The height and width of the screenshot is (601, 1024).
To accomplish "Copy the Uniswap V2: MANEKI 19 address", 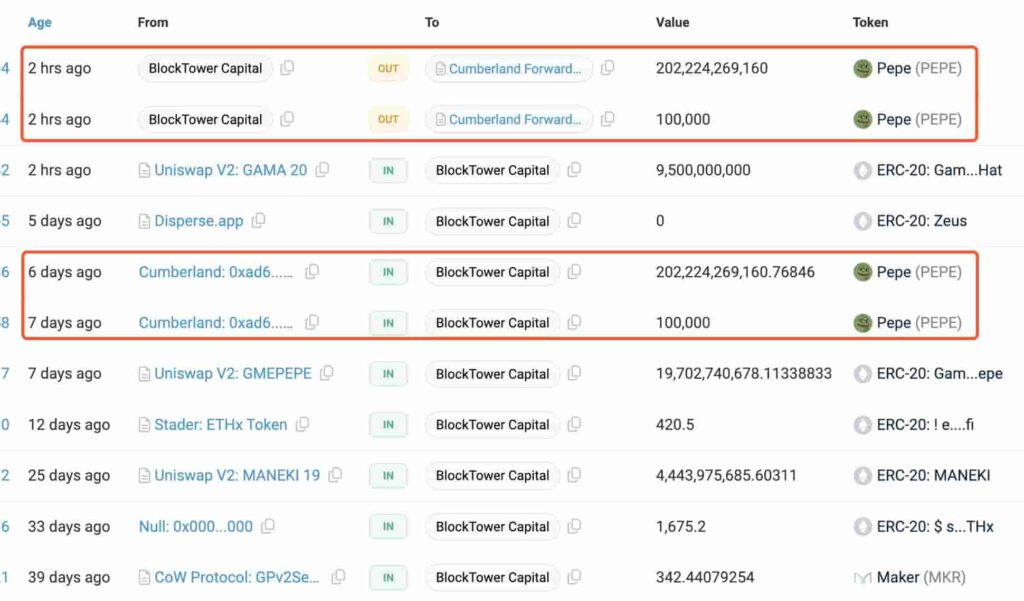I will (x=335, y=476).
